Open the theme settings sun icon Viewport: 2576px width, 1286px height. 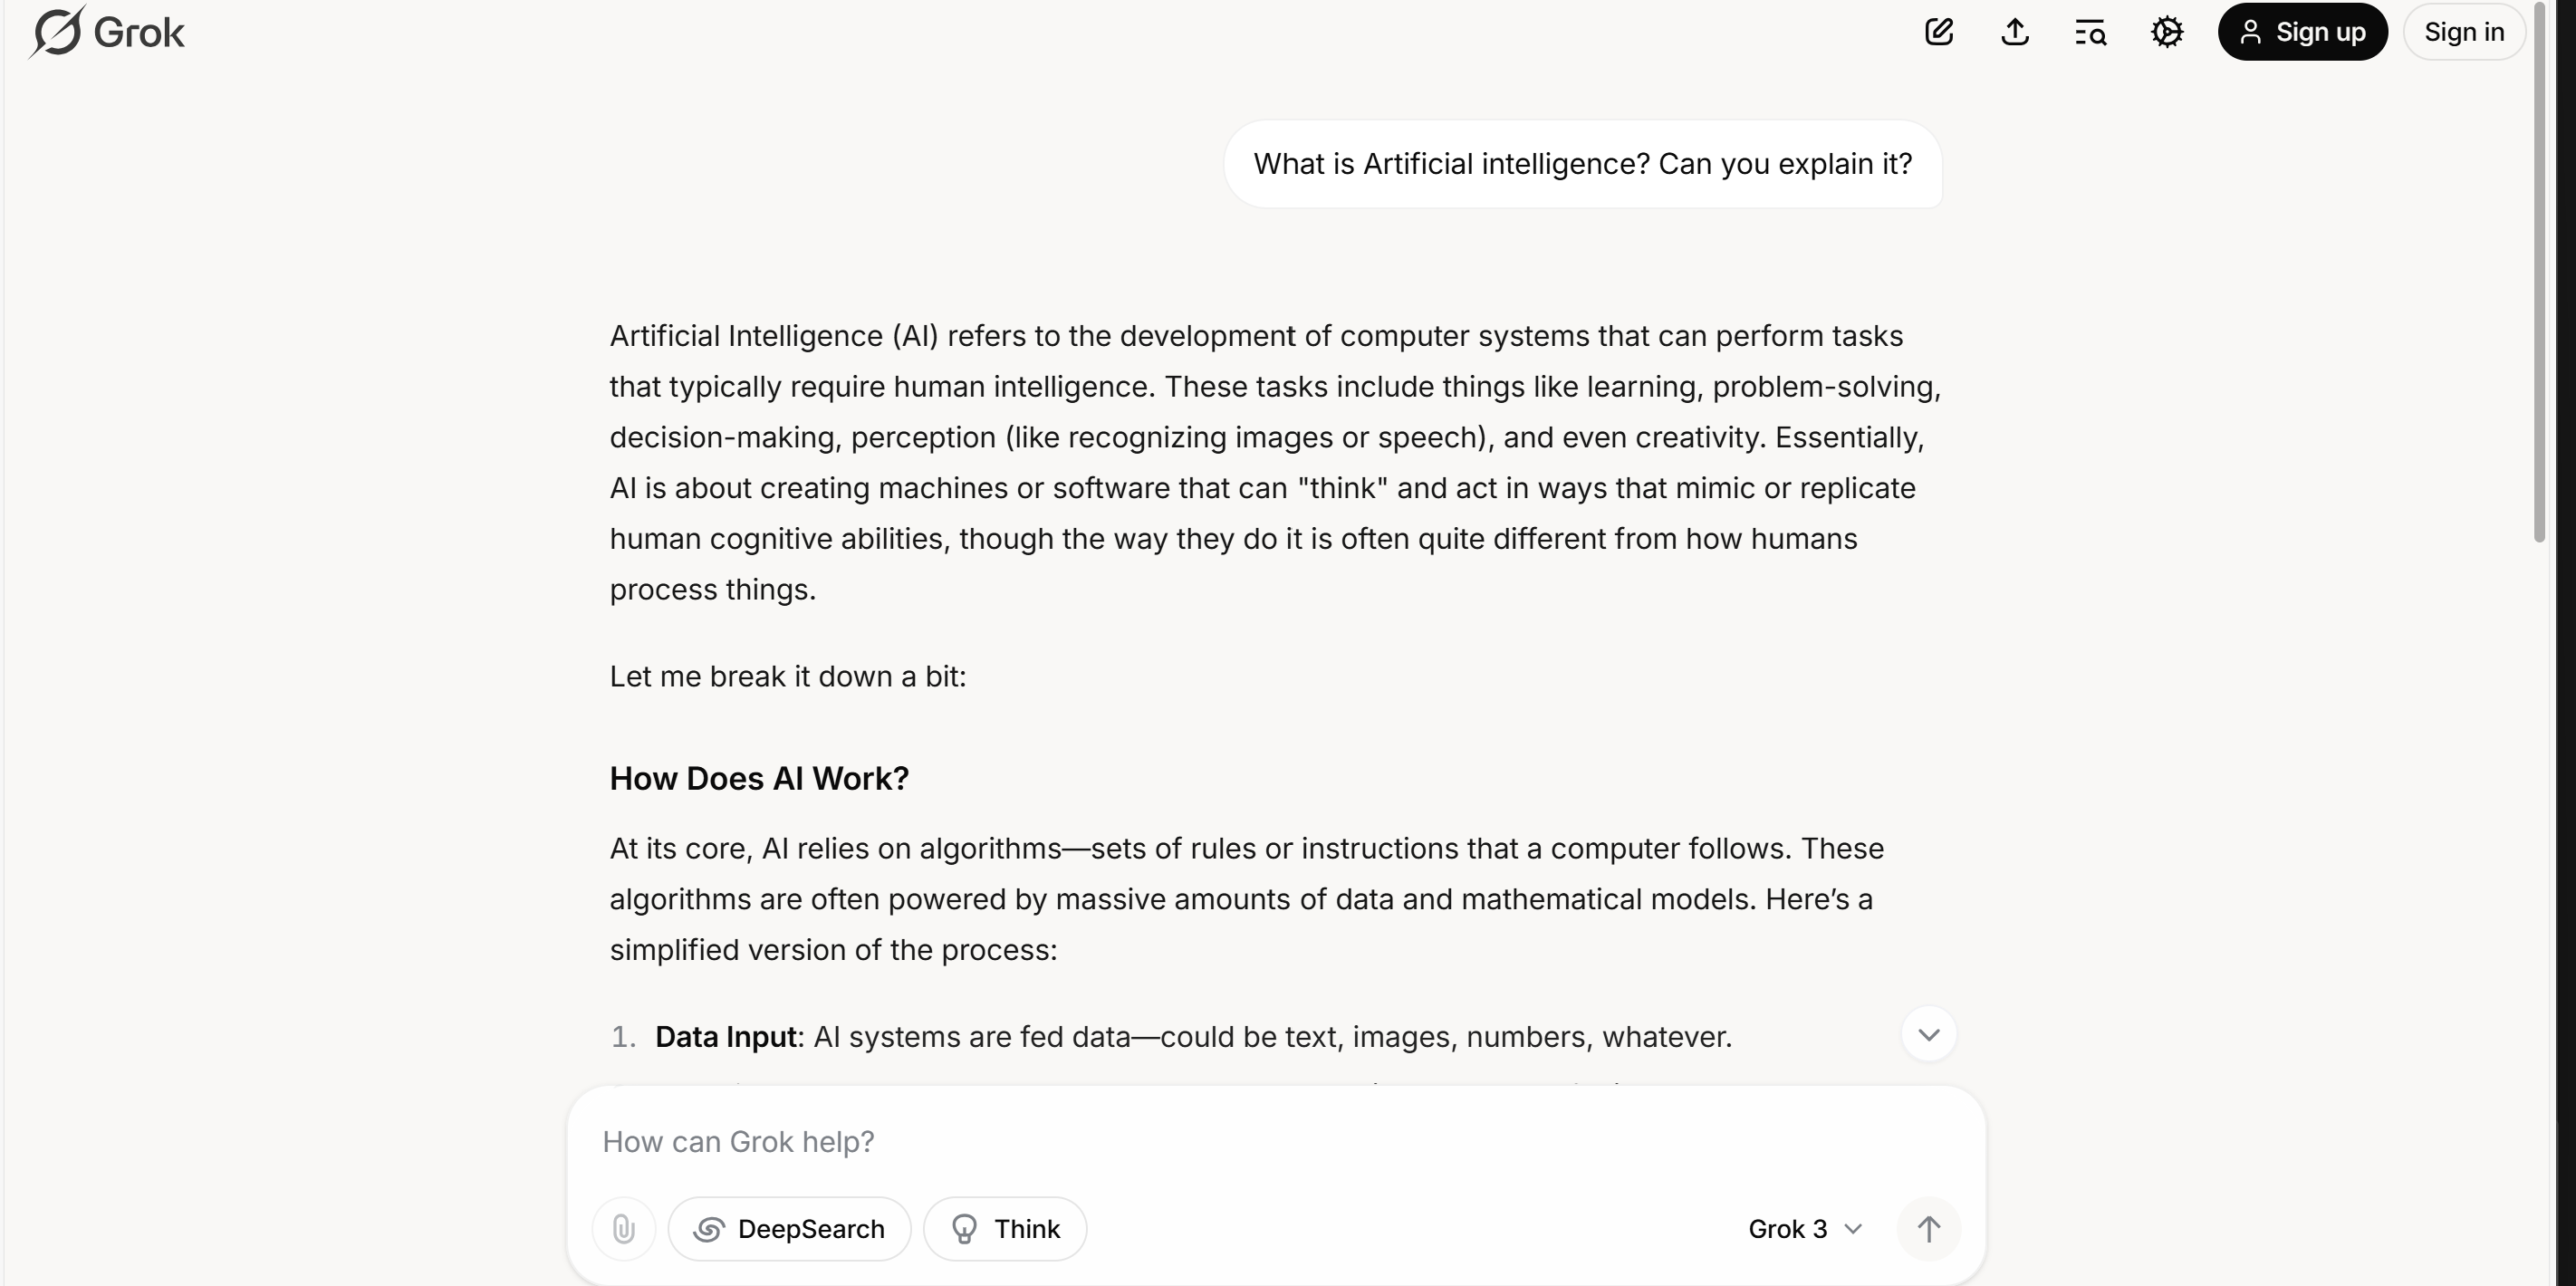(x=2167, y=32)
